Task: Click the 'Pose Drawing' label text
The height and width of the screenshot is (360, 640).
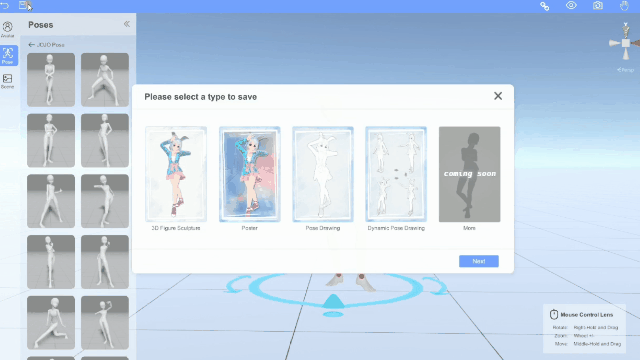Action: [323, 228]
